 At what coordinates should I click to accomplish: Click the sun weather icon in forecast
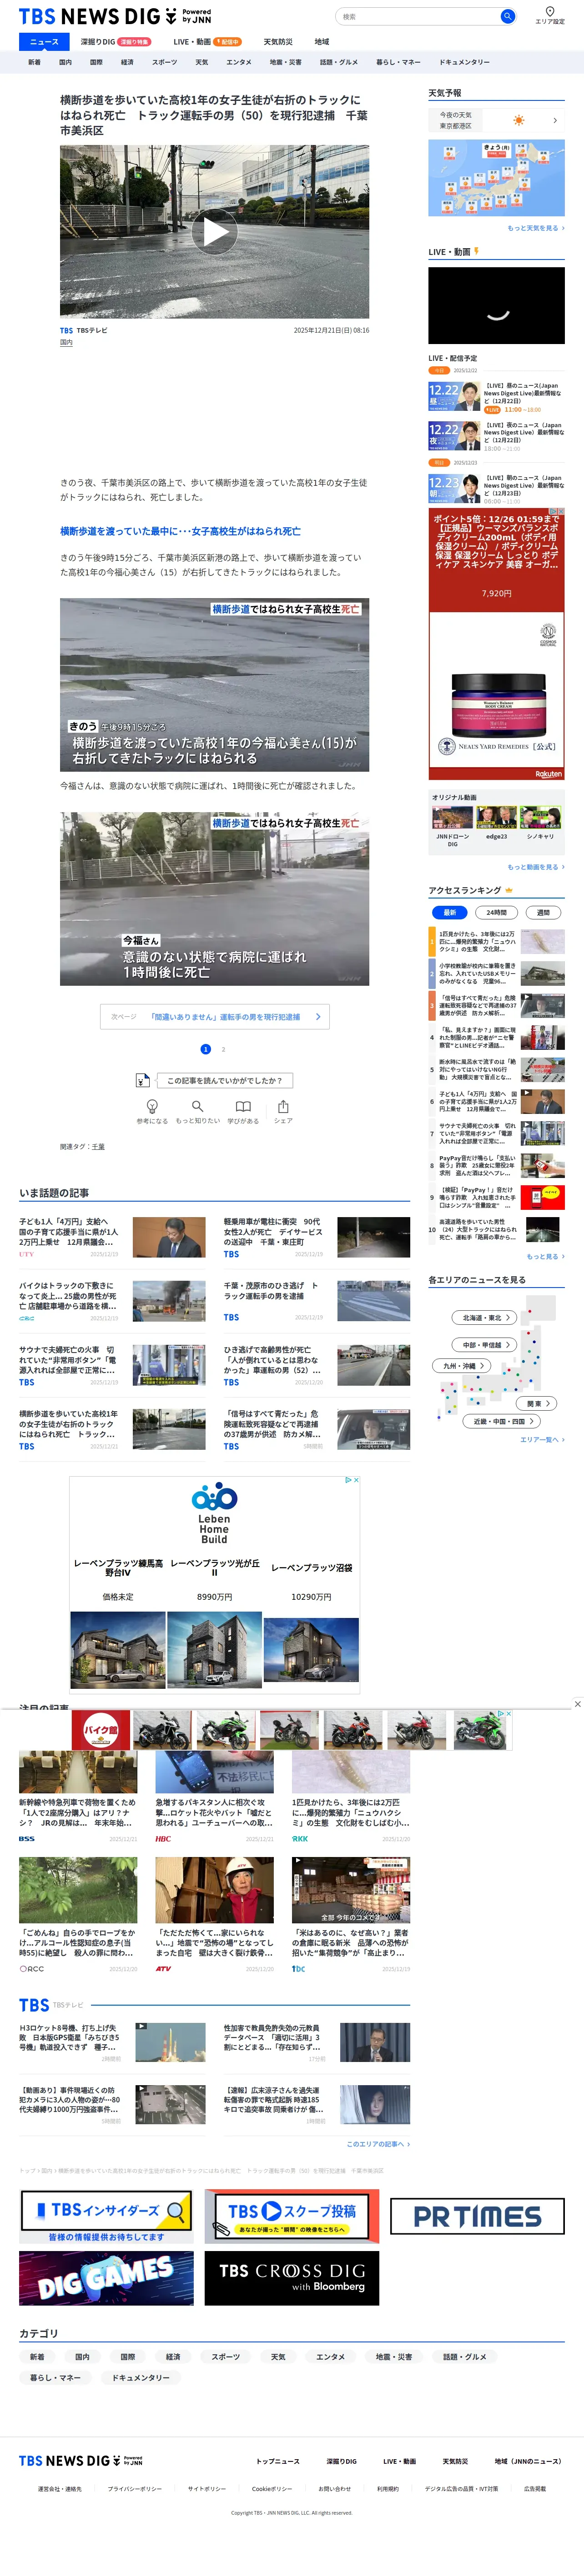[518, 120]
